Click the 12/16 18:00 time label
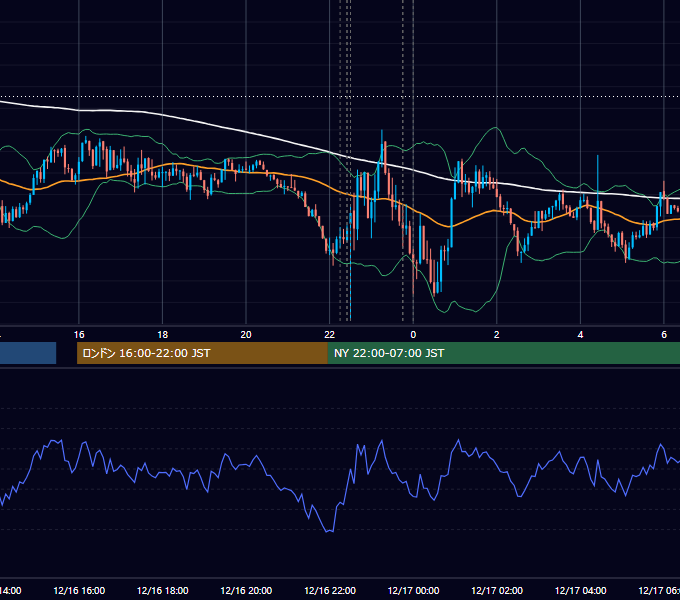This screenshot has width=680, height=600. click(163, 590)
